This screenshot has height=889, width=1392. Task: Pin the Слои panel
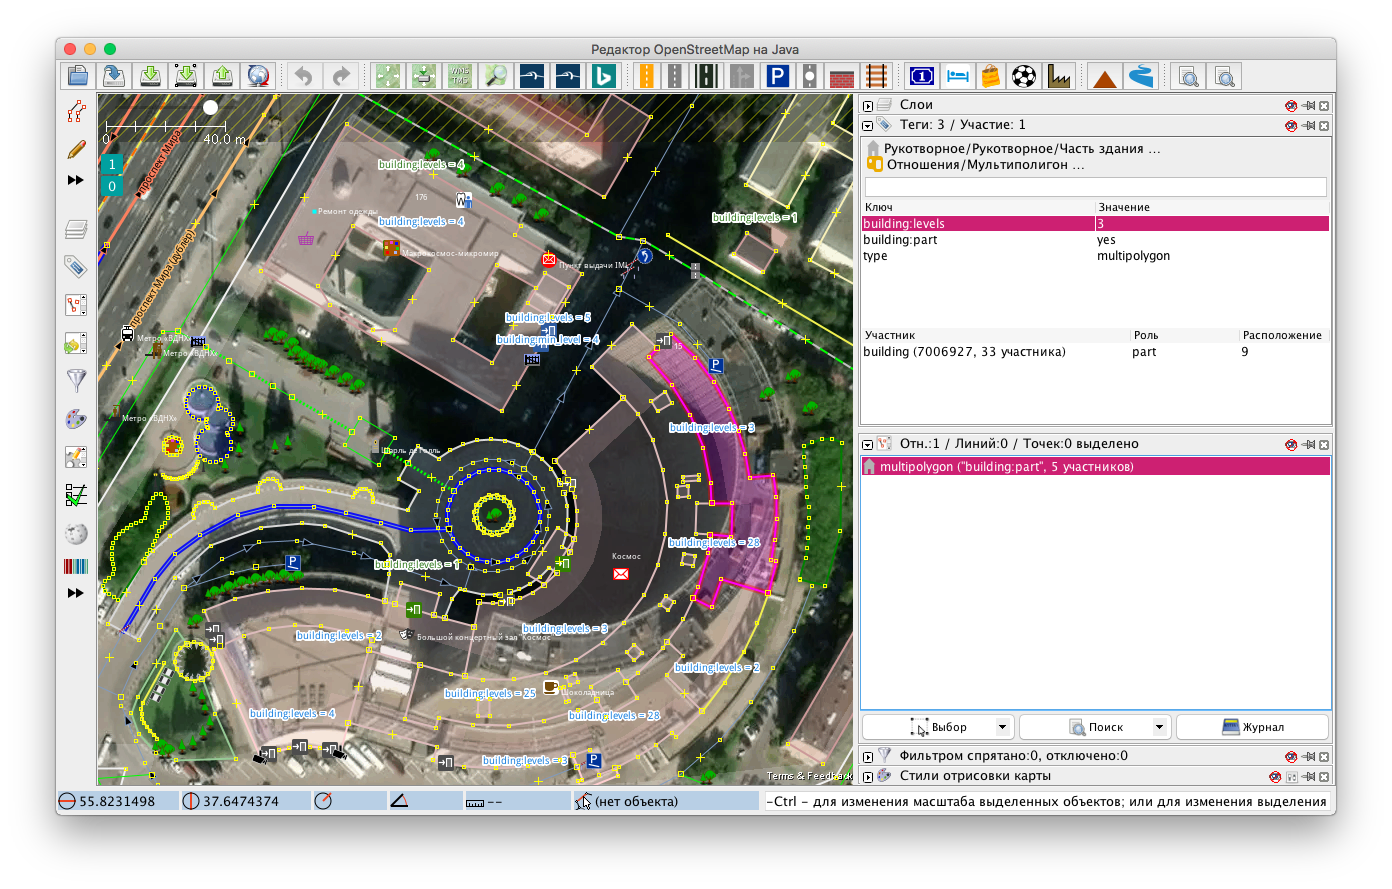(1309, 104)
